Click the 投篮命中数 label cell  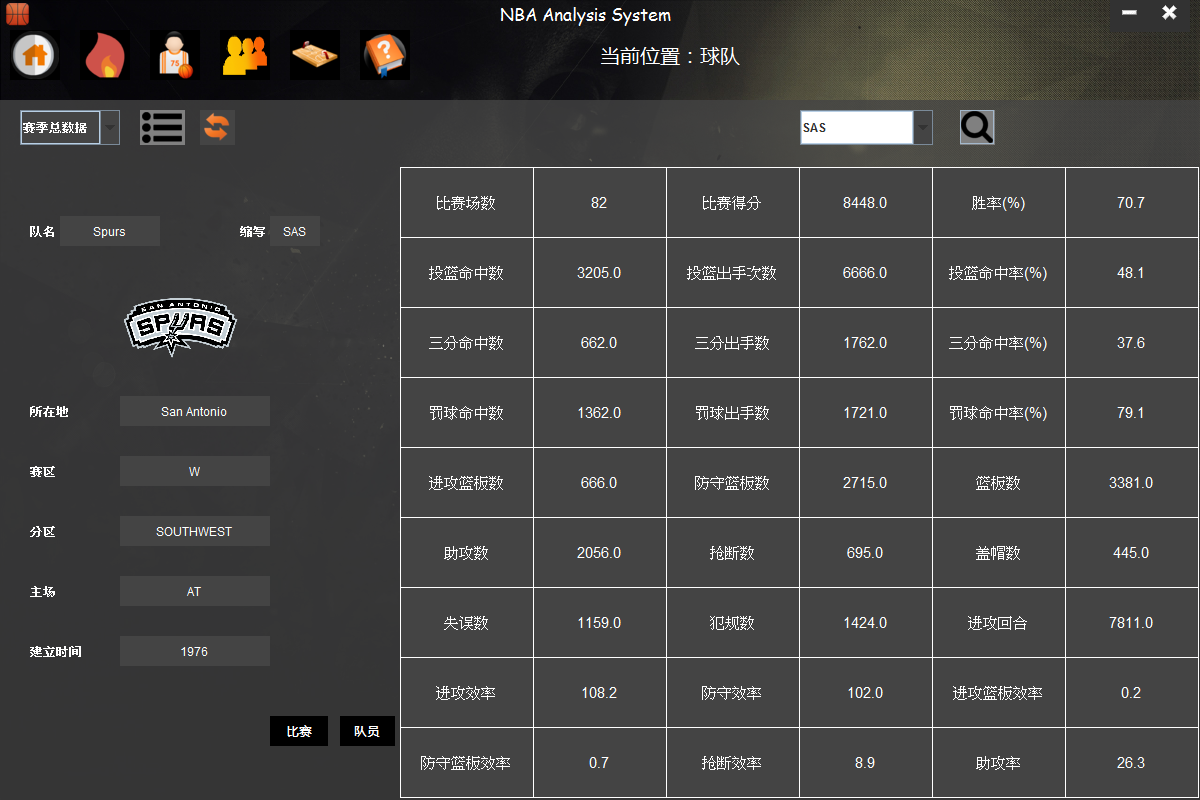(467, 273)
